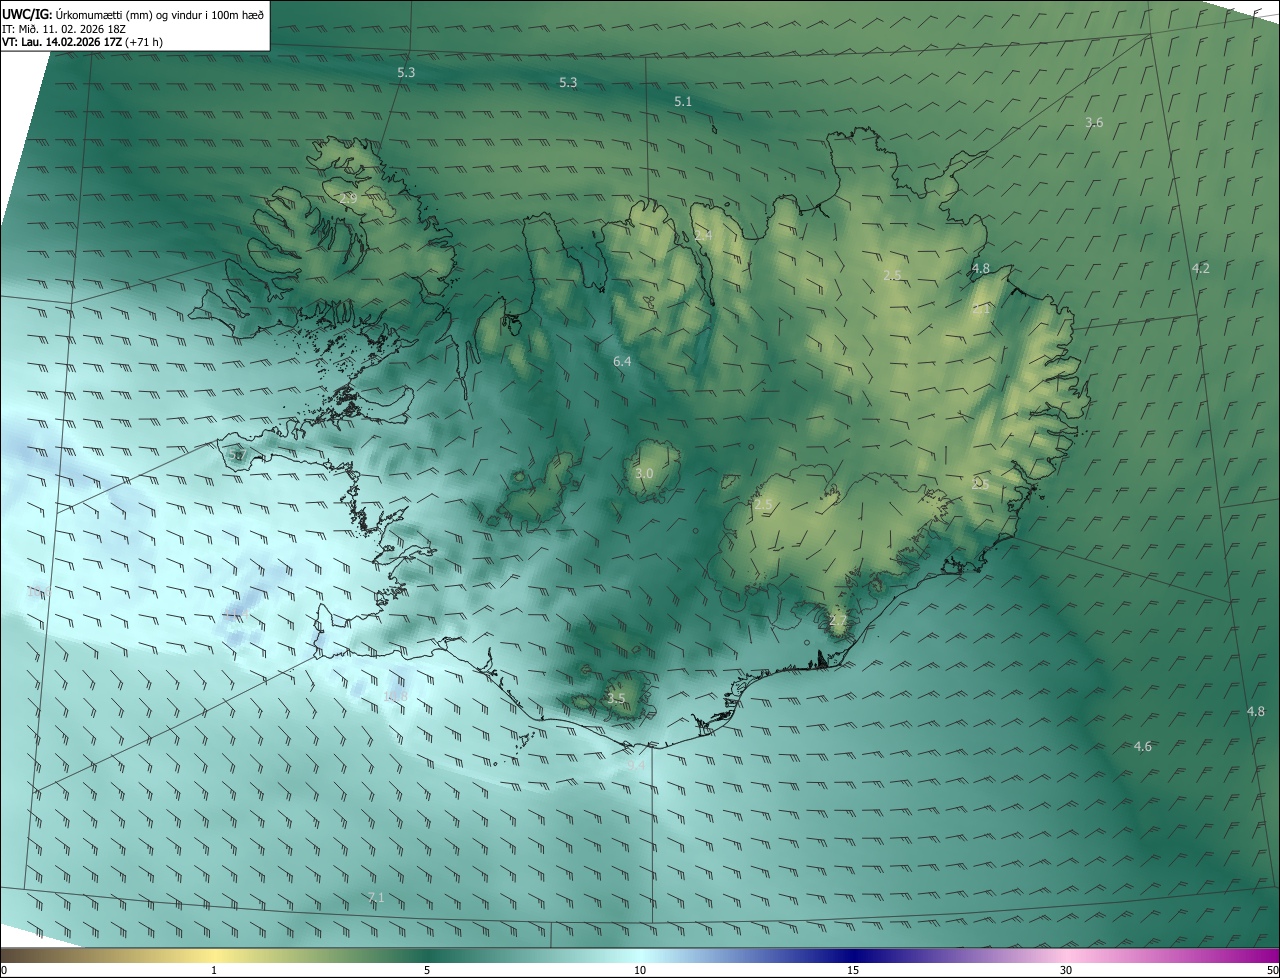Click the 5 tick on the color scale

427,970
